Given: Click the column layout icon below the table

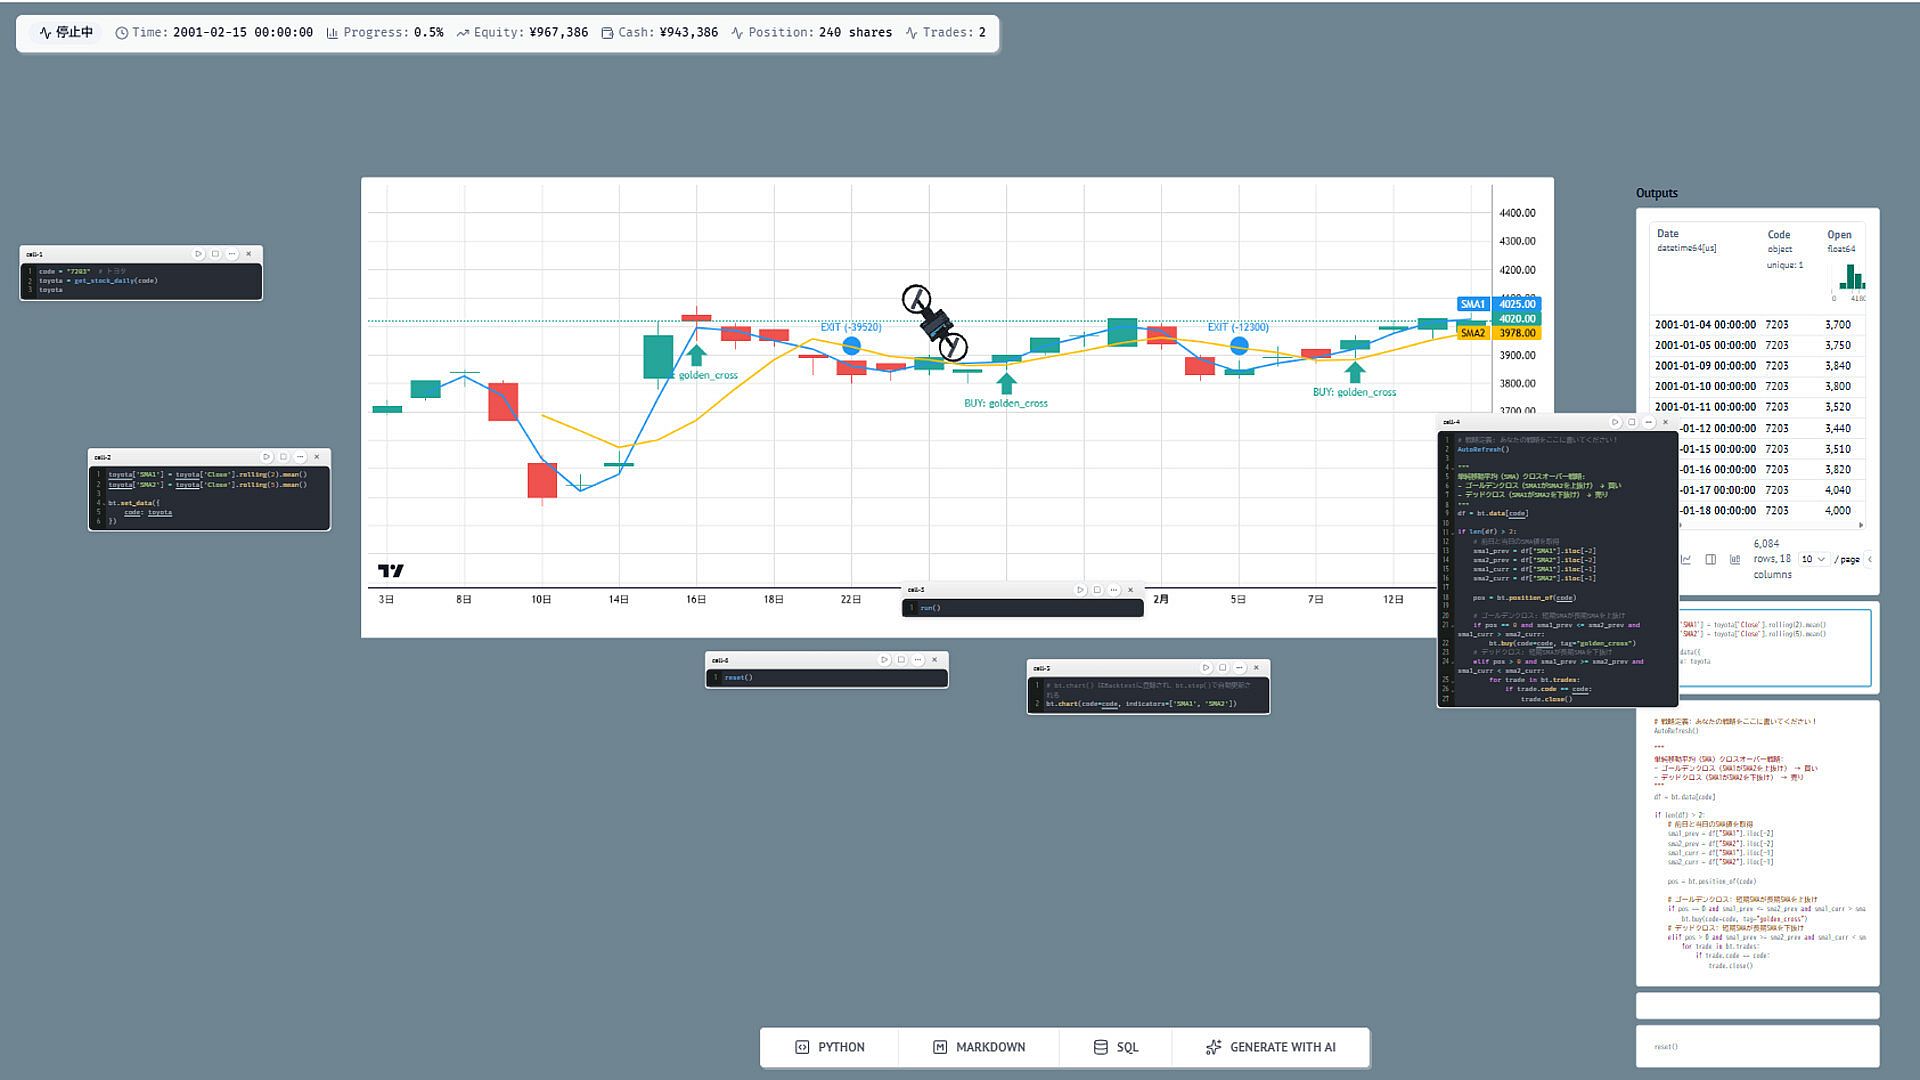Looking at the screenshot, I should tap(1710, 559).
